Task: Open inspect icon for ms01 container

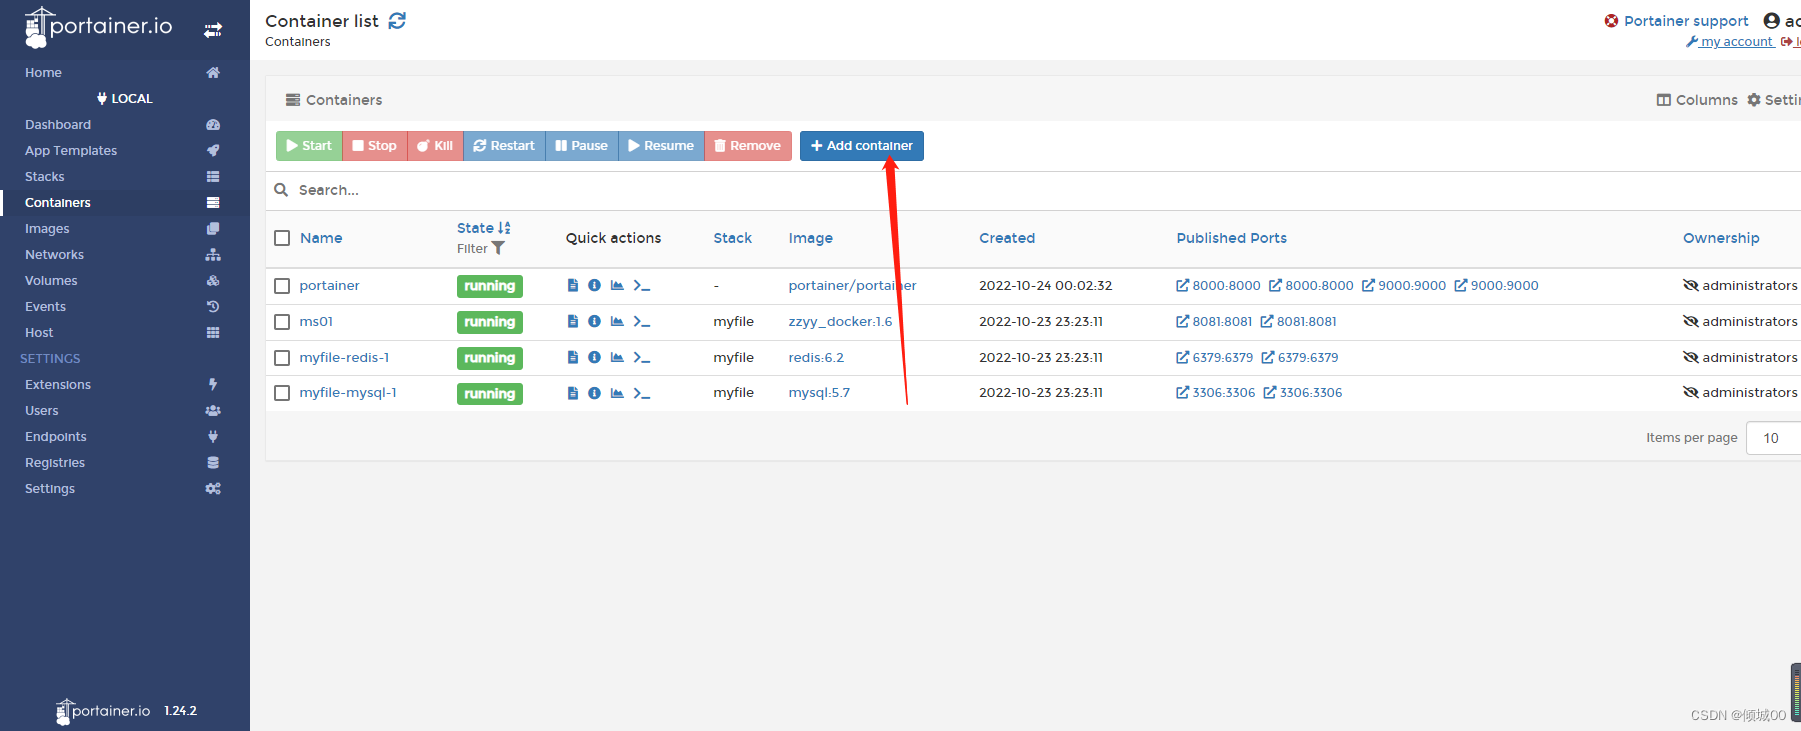Action: point(594,322)
